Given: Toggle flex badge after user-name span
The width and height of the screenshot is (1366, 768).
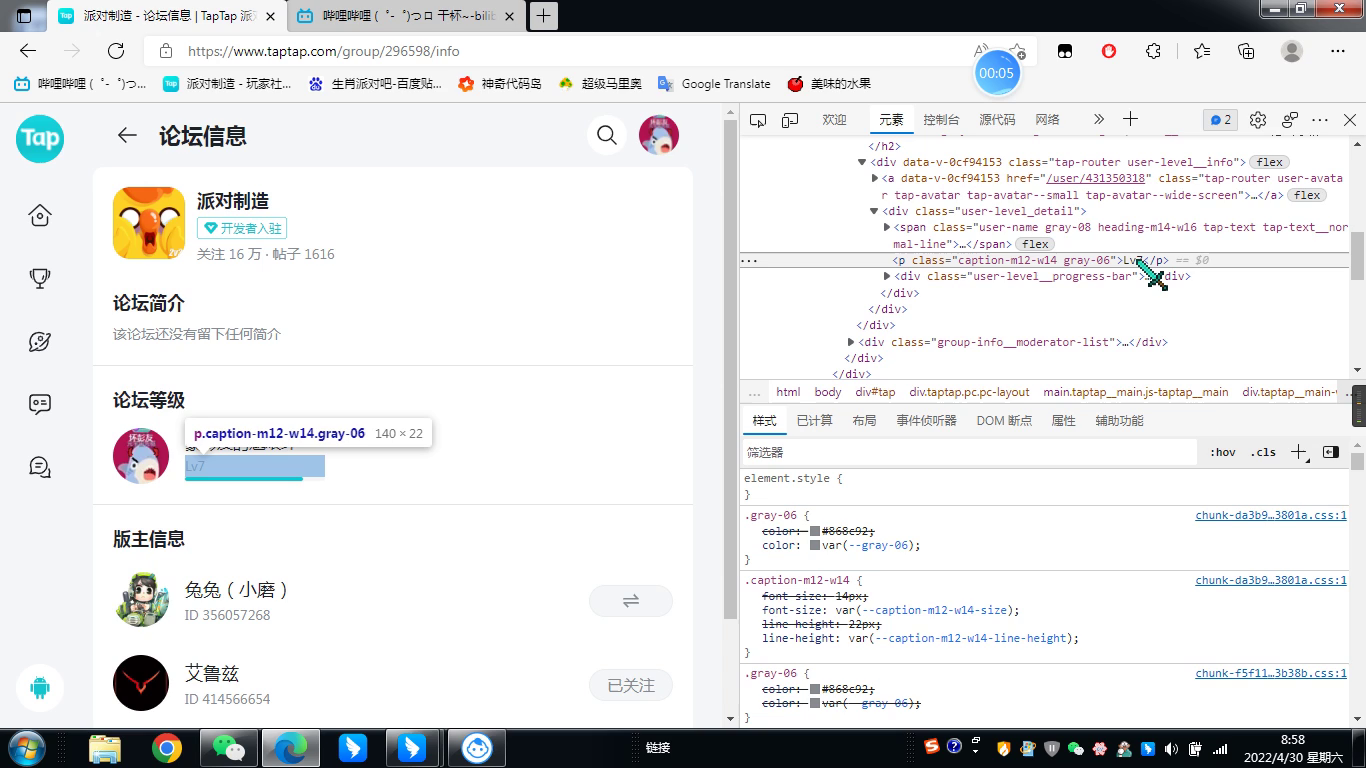Looking at the screenshot, I should click(x=1035, y=244).
